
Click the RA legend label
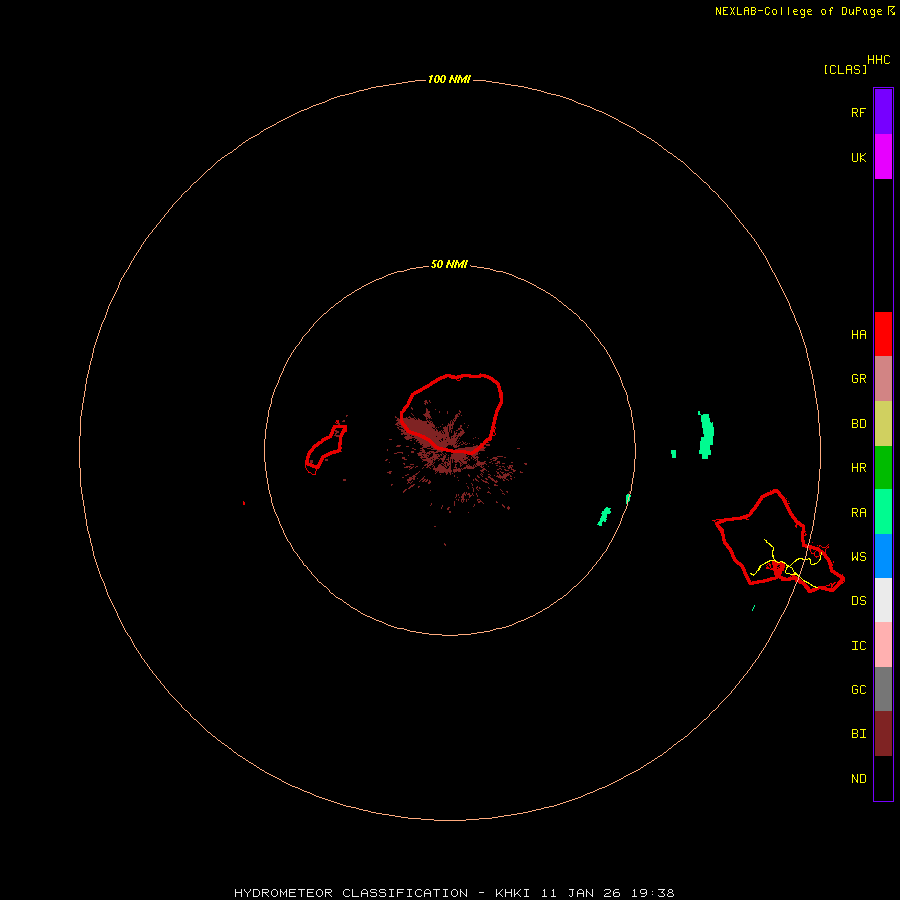click(x=858, y=513)
